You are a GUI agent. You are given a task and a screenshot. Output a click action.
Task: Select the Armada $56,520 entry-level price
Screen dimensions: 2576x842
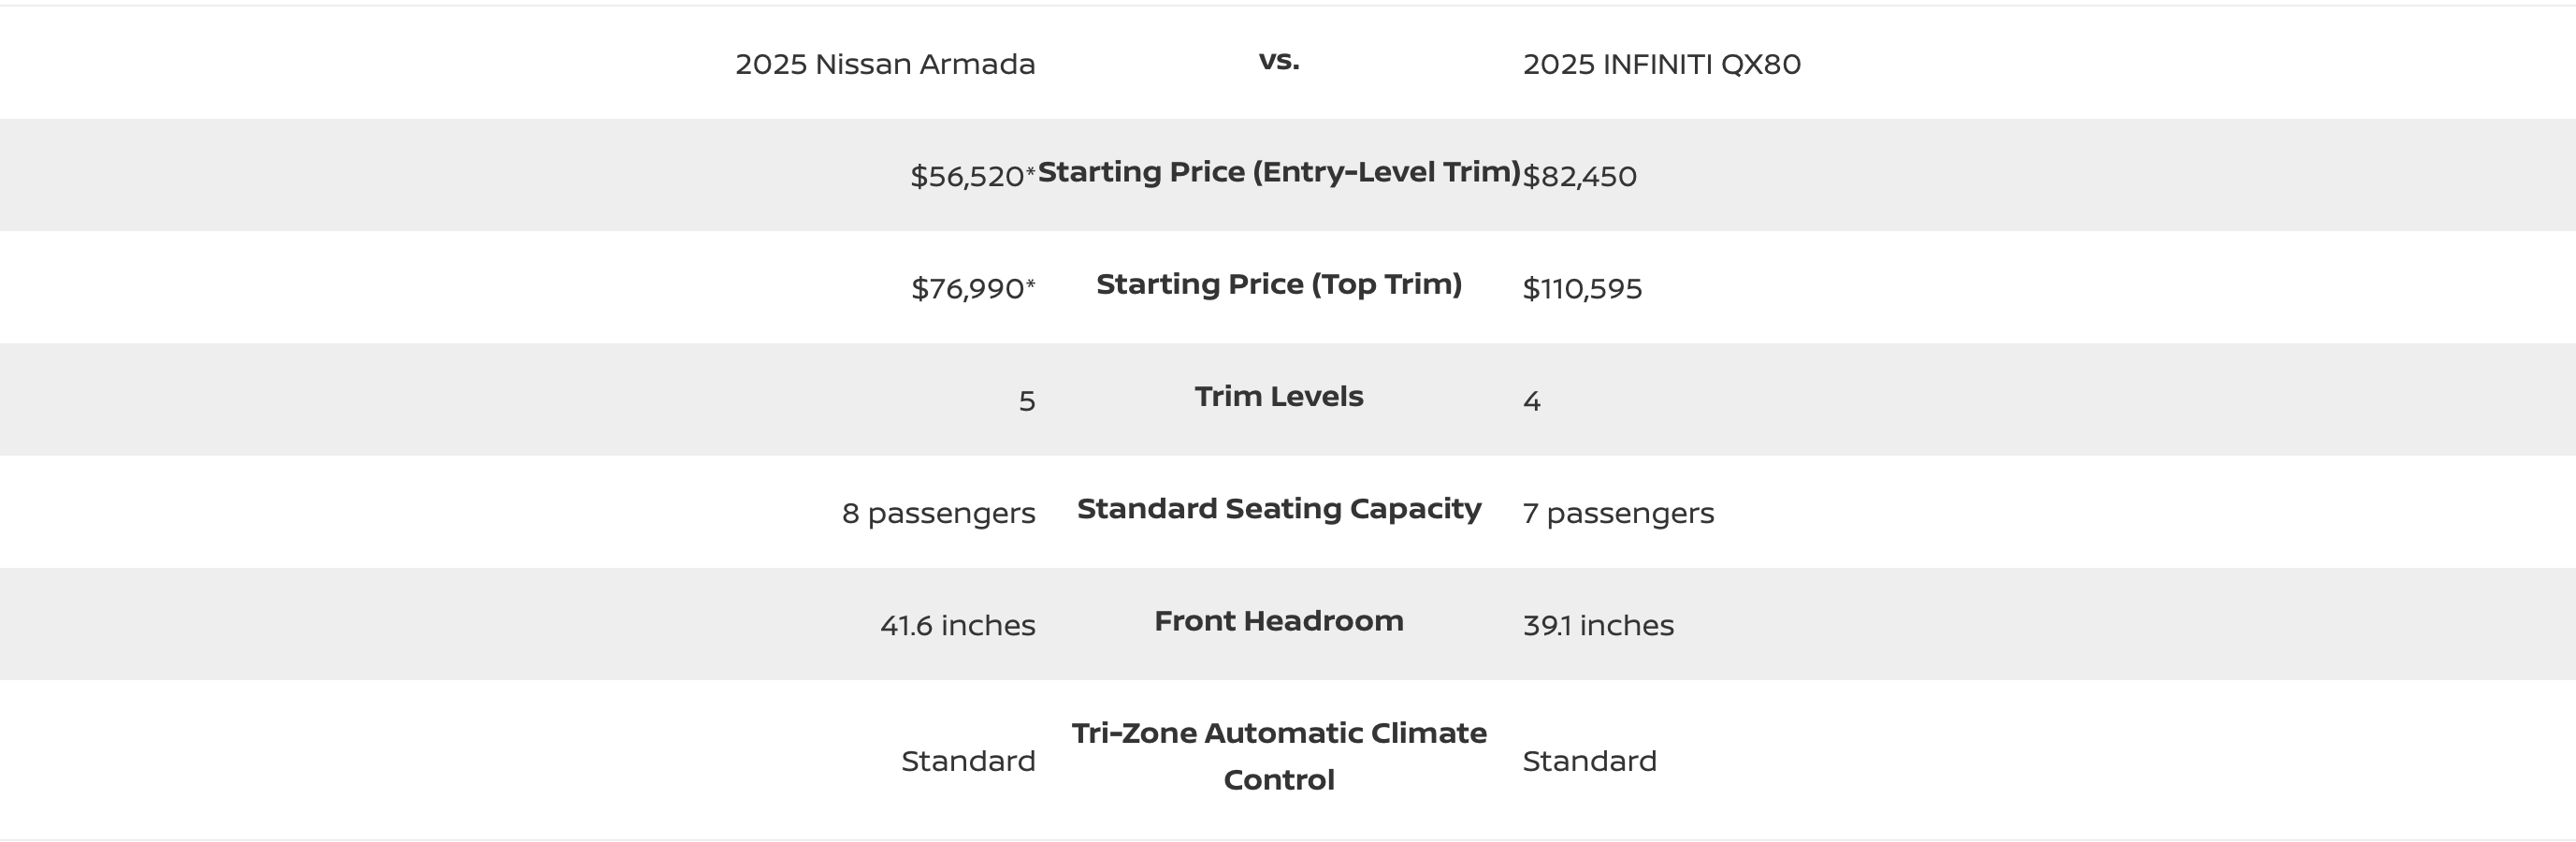967,176
